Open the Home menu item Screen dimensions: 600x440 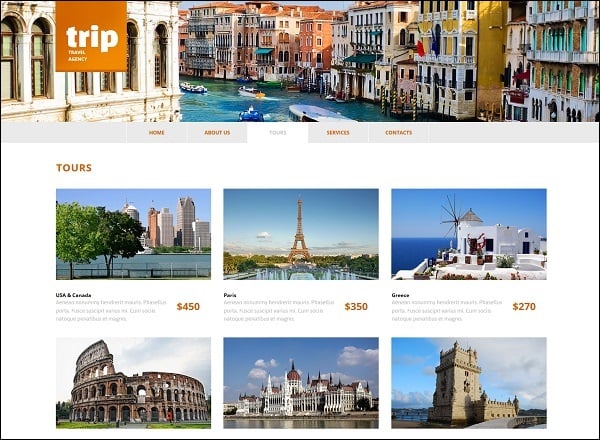coord(157,133)
